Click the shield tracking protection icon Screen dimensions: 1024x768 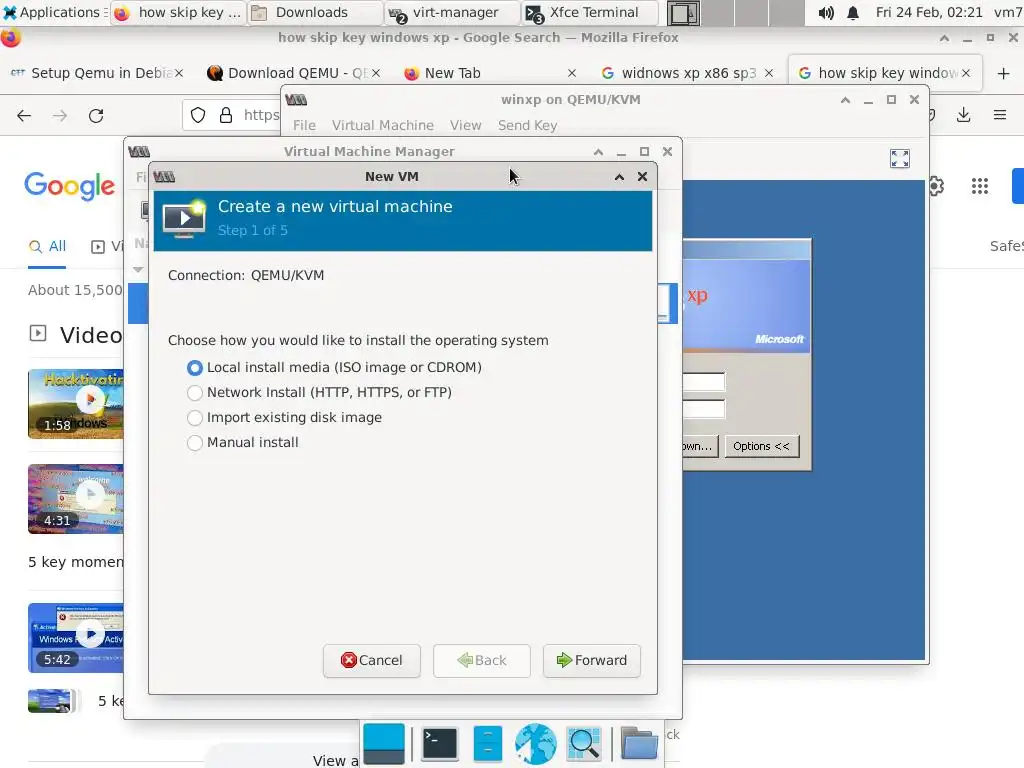[x=198, y=116]
